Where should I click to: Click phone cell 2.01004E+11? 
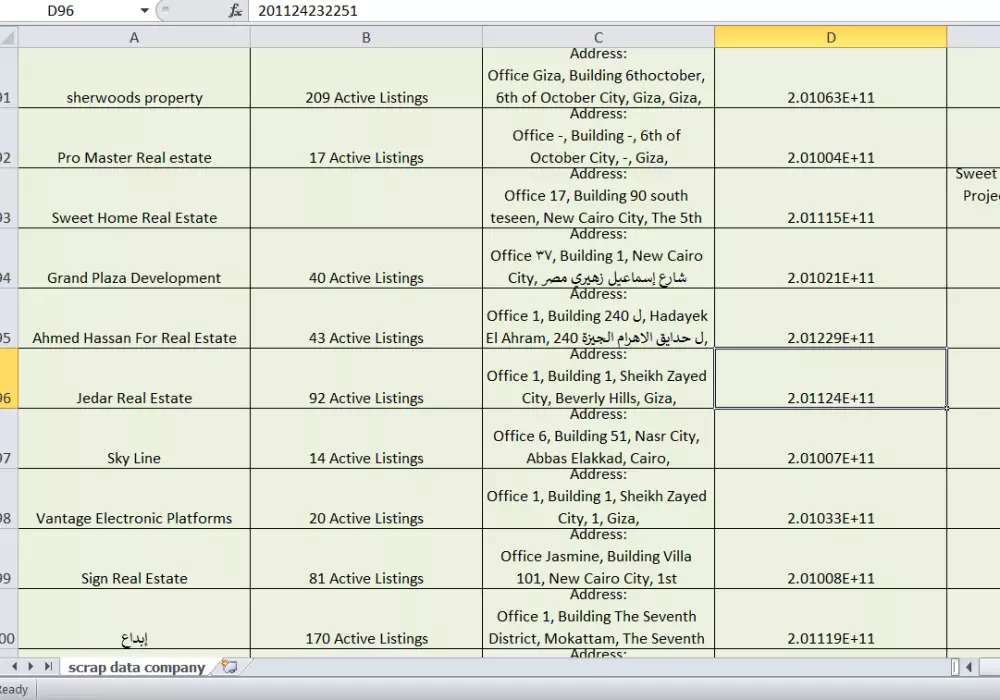(830, 138)
